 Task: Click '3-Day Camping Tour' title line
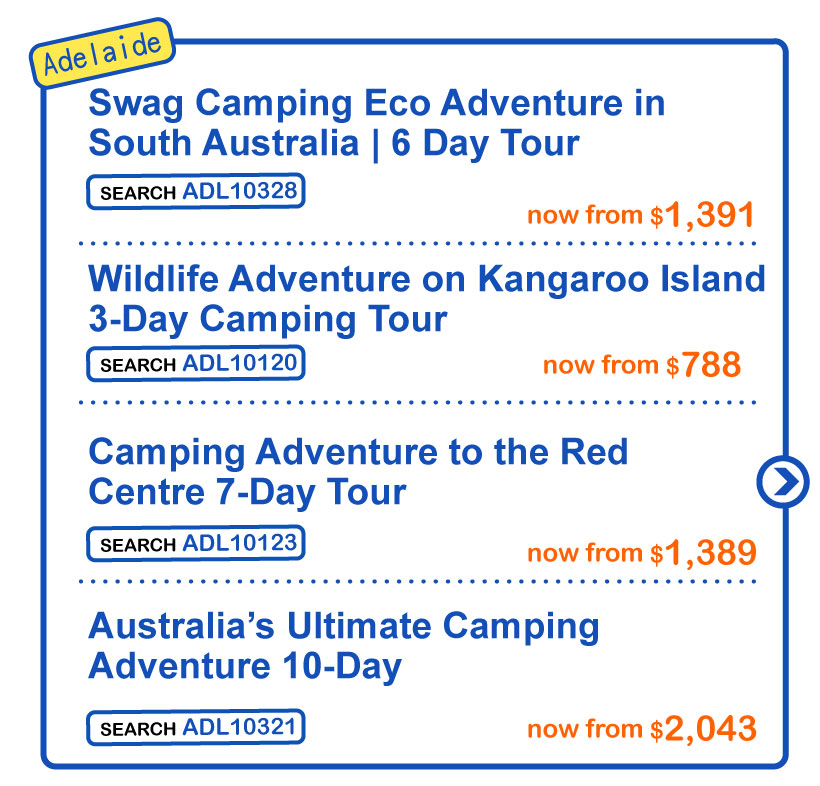(267, 319)
